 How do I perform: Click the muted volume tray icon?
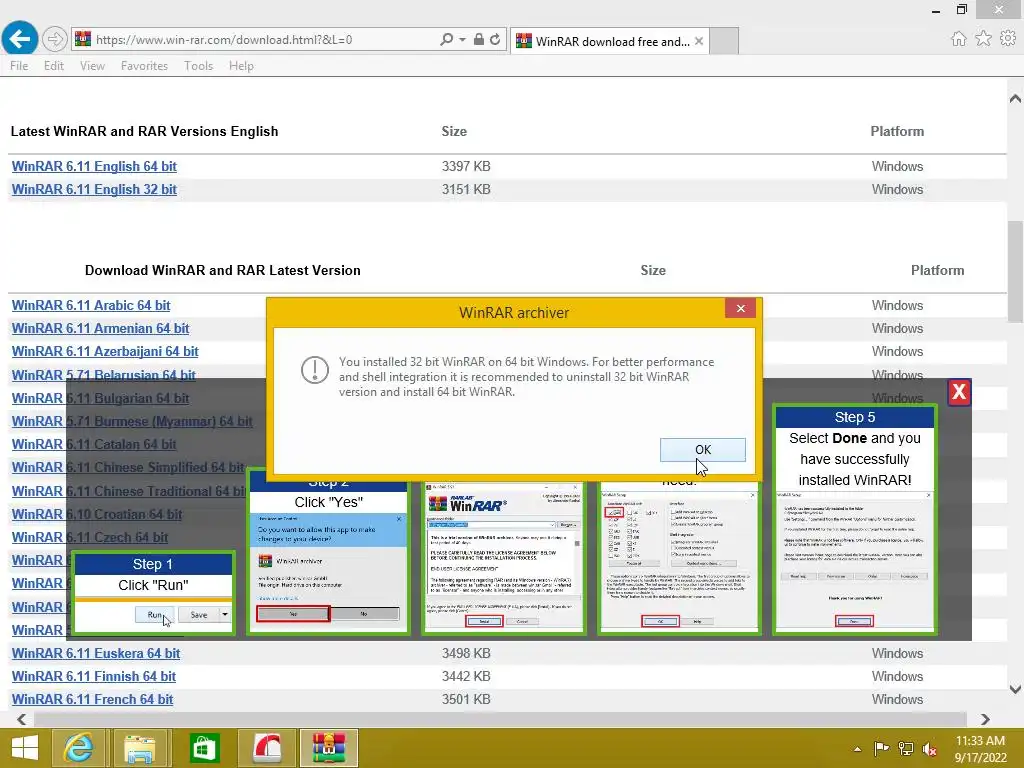[x=930, y=748]
